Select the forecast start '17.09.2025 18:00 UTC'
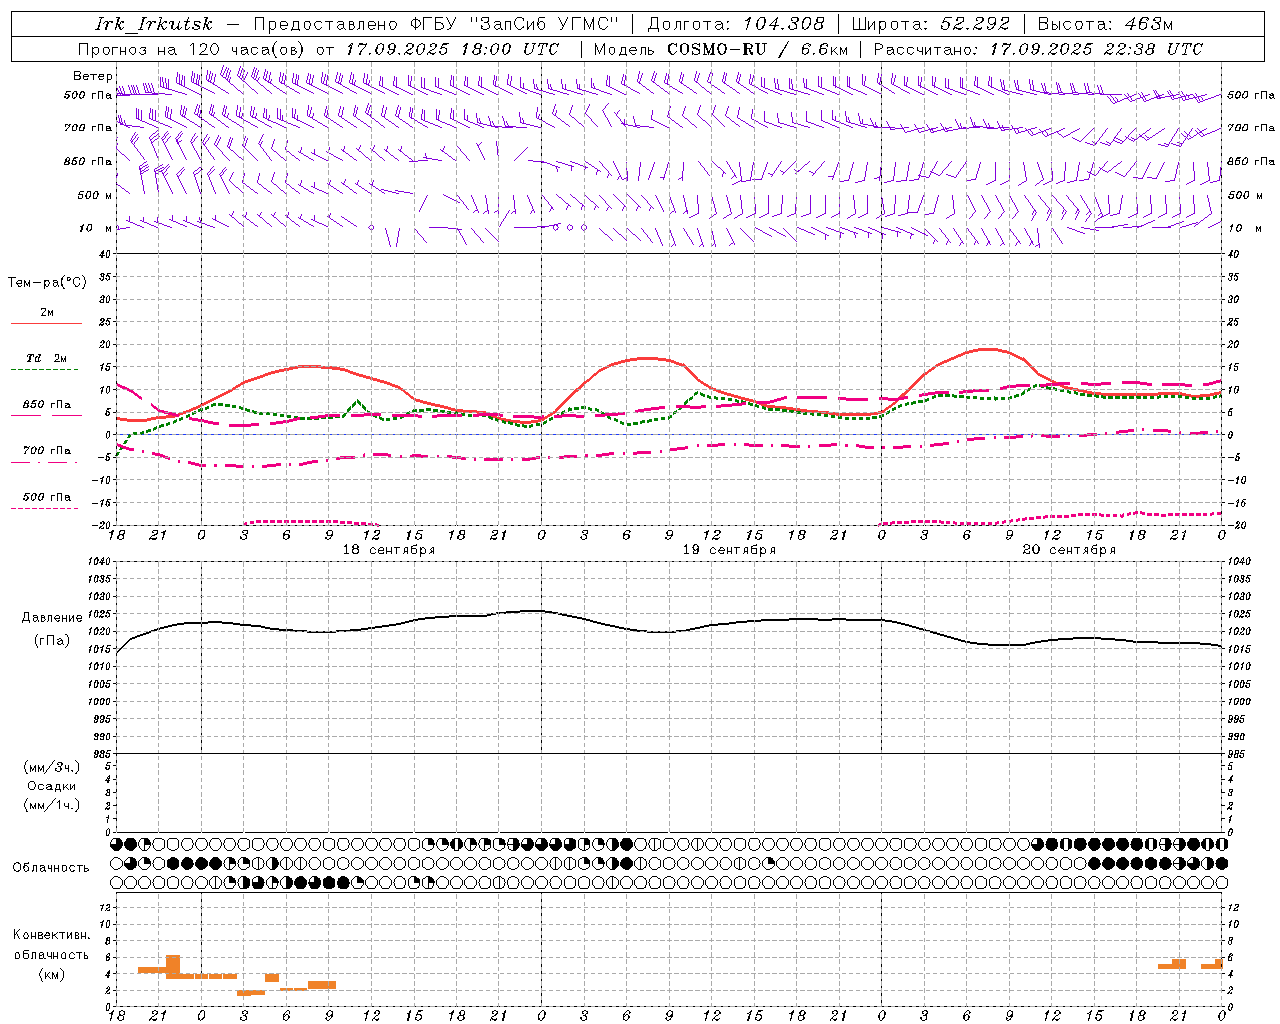Viewport: 1280px width, 1024px height. 452,49
